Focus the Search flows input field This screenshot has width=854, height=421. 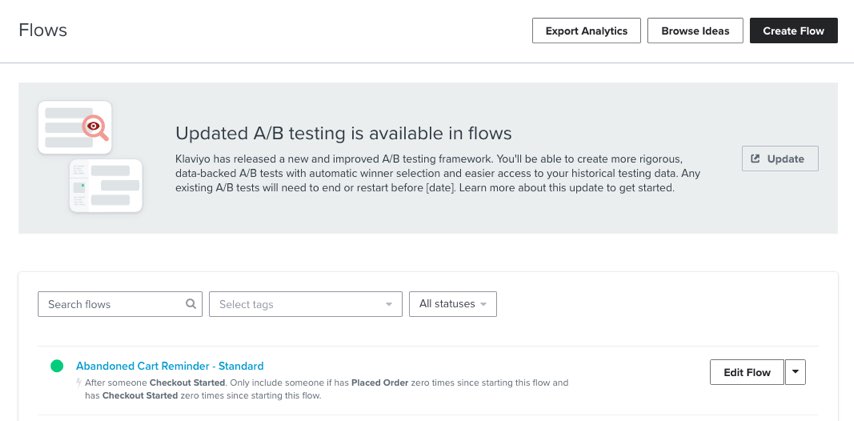click(110, 304)
